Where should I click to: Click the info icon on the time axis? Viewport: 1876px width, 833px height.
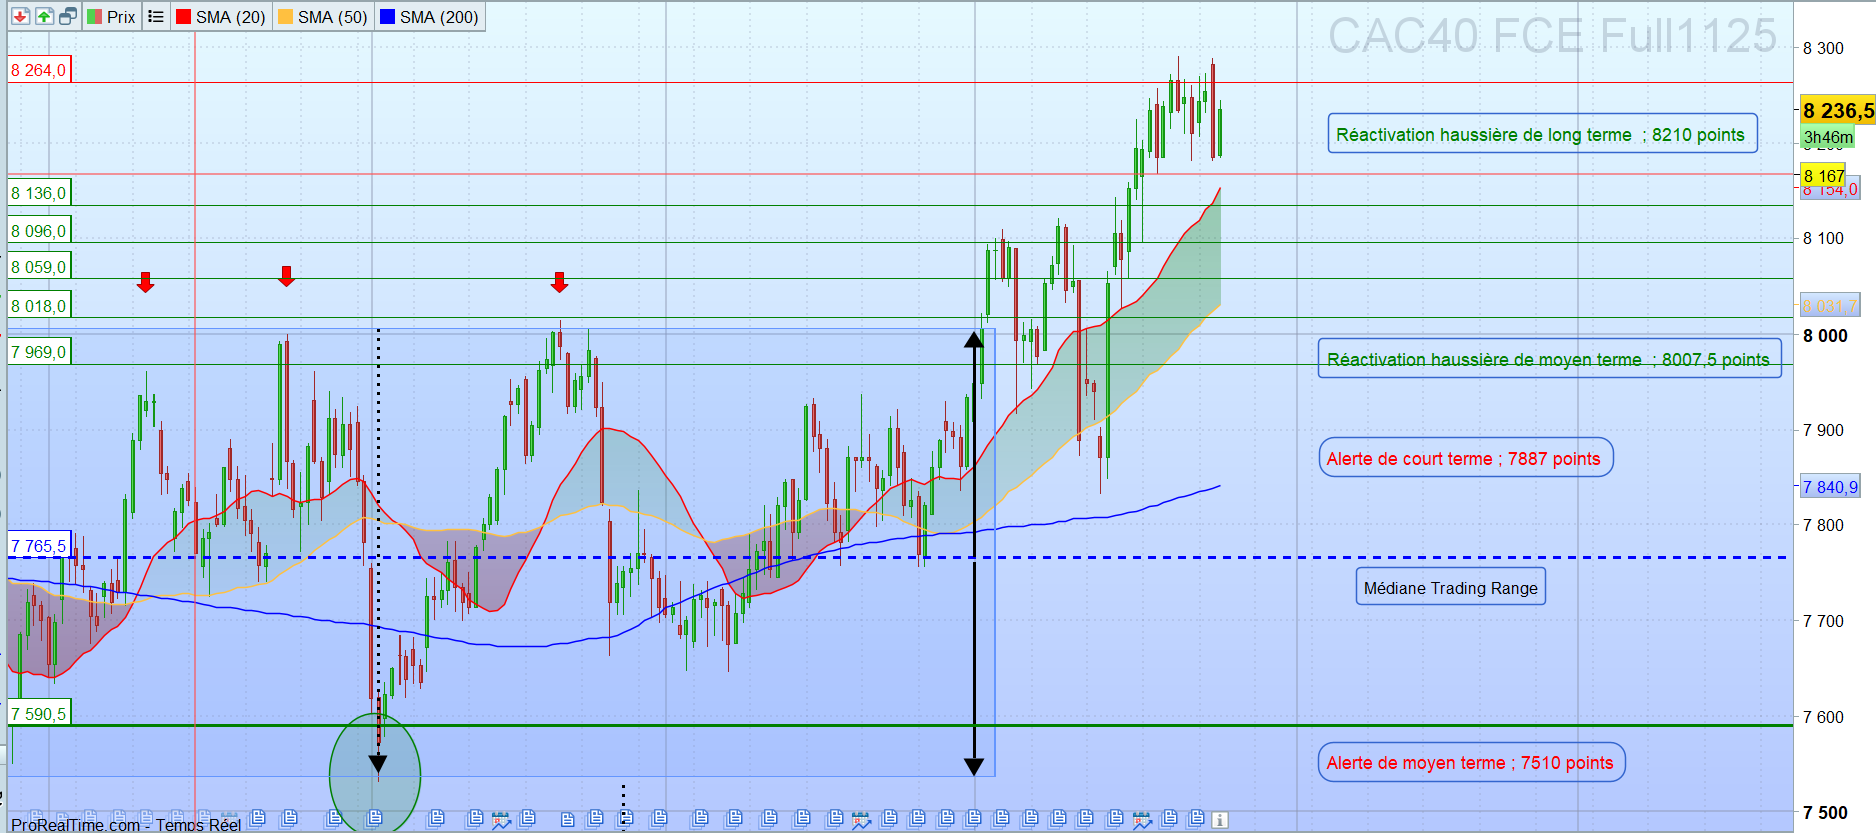(x=1219, y=820)
